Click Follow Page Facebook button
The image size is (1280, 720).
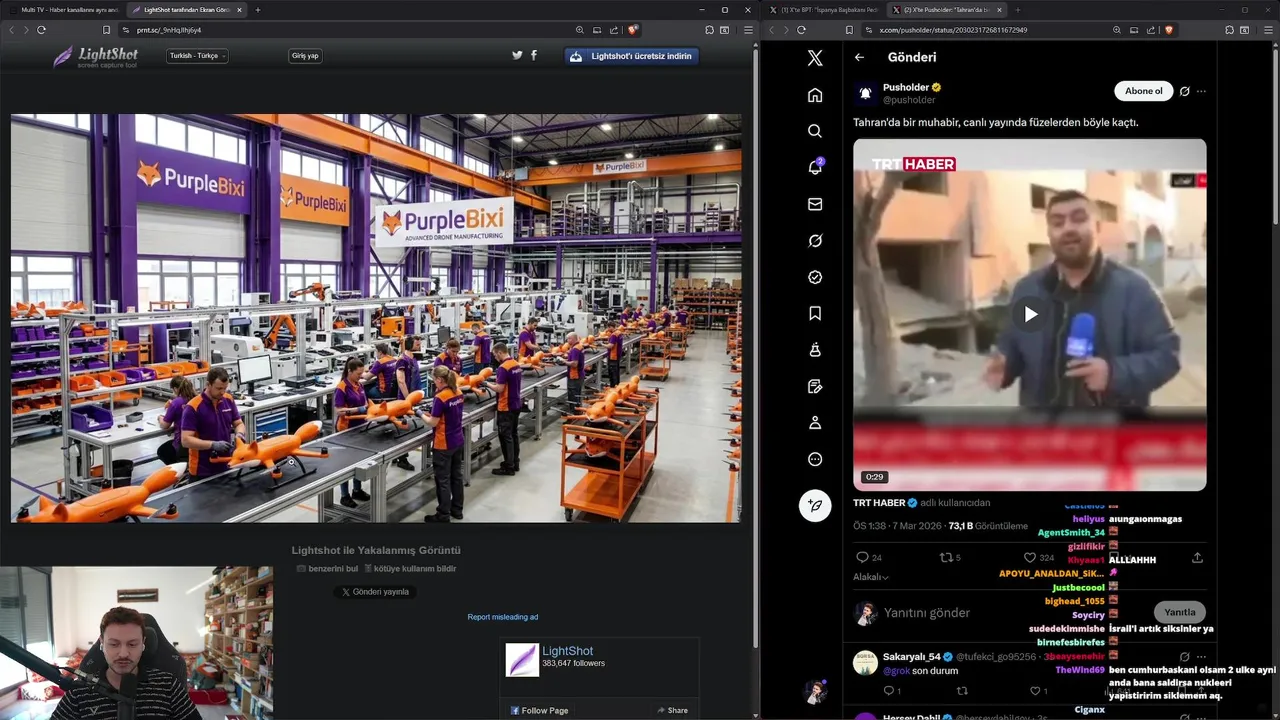539,711
